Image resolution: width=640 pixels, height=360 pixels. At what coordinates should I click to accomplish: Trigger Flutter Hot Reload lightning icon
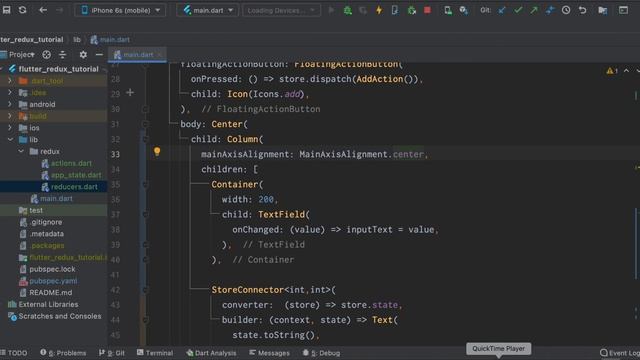coord(379,10)
